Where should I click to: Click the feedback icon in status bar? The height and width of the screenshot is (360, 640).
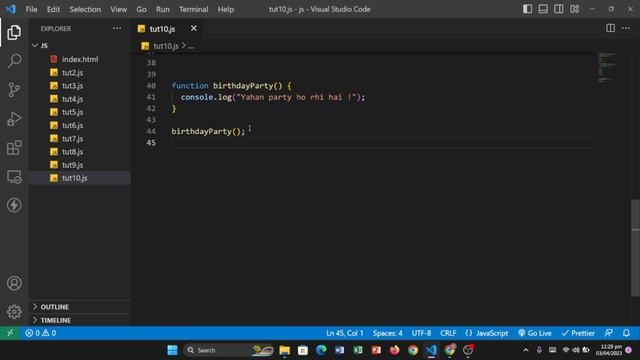pos(608,333)
